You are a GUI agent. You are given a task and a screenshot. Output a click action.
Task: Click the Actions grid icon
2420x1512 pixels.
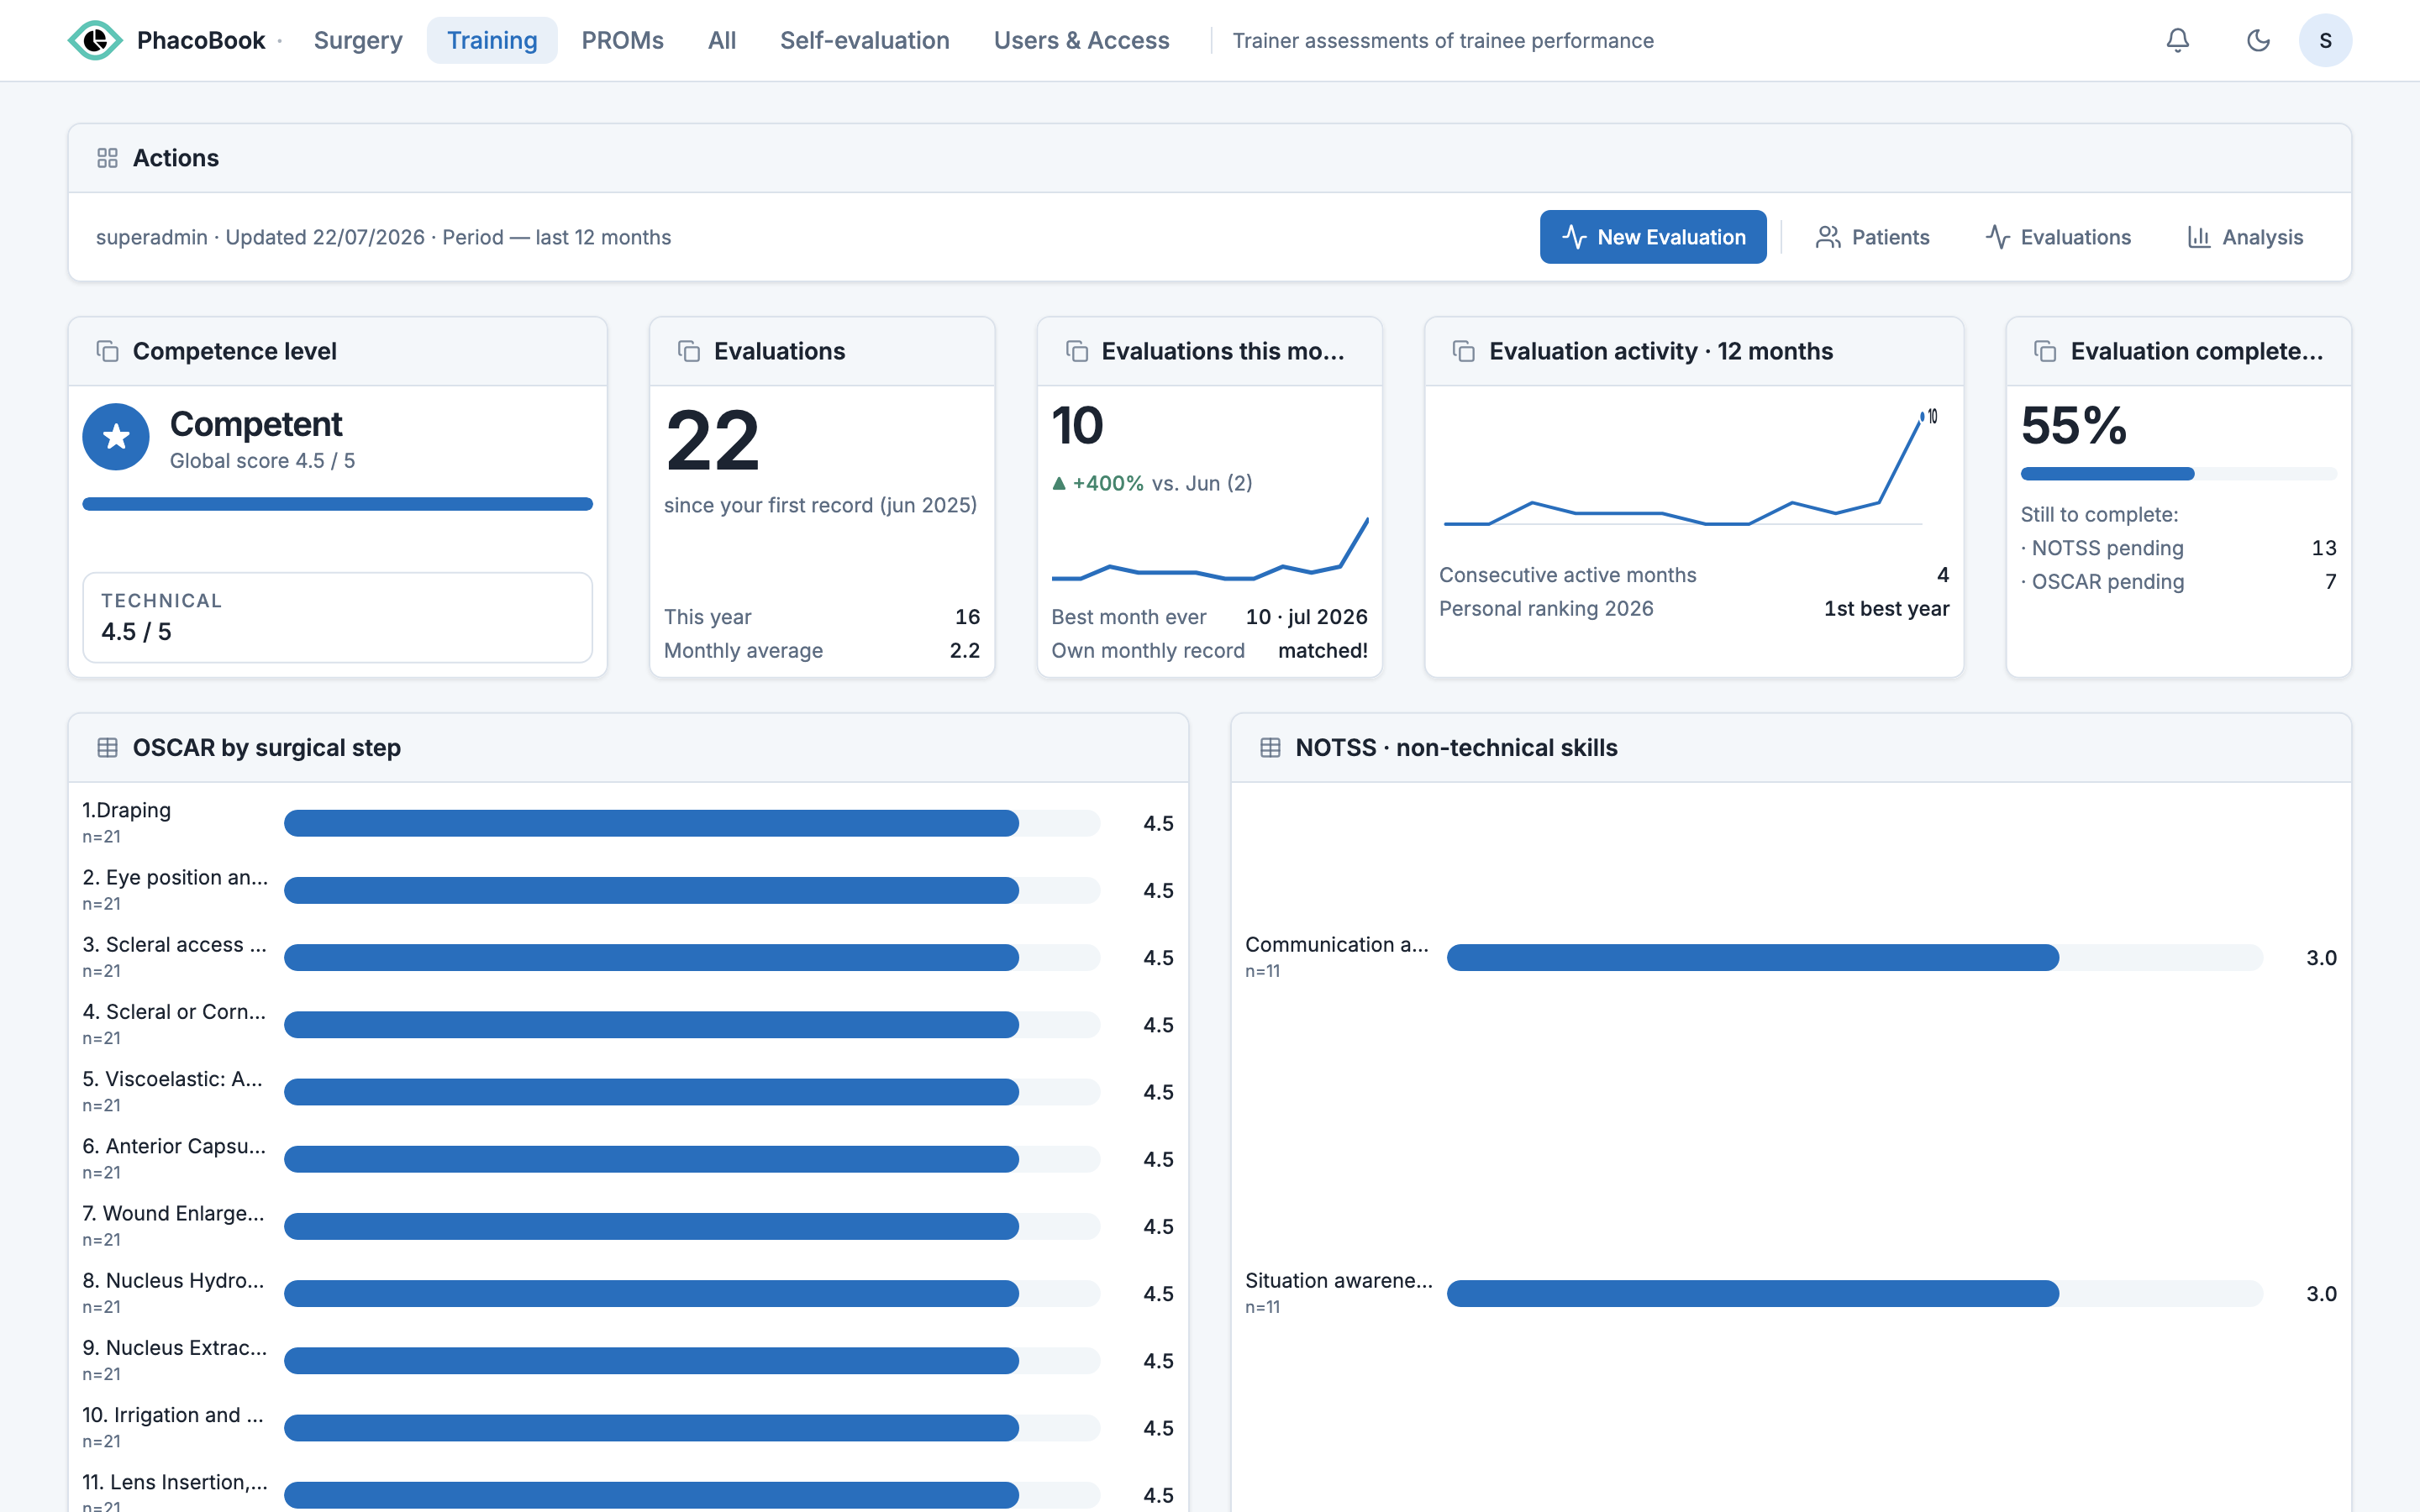click(x=107, y=158)
